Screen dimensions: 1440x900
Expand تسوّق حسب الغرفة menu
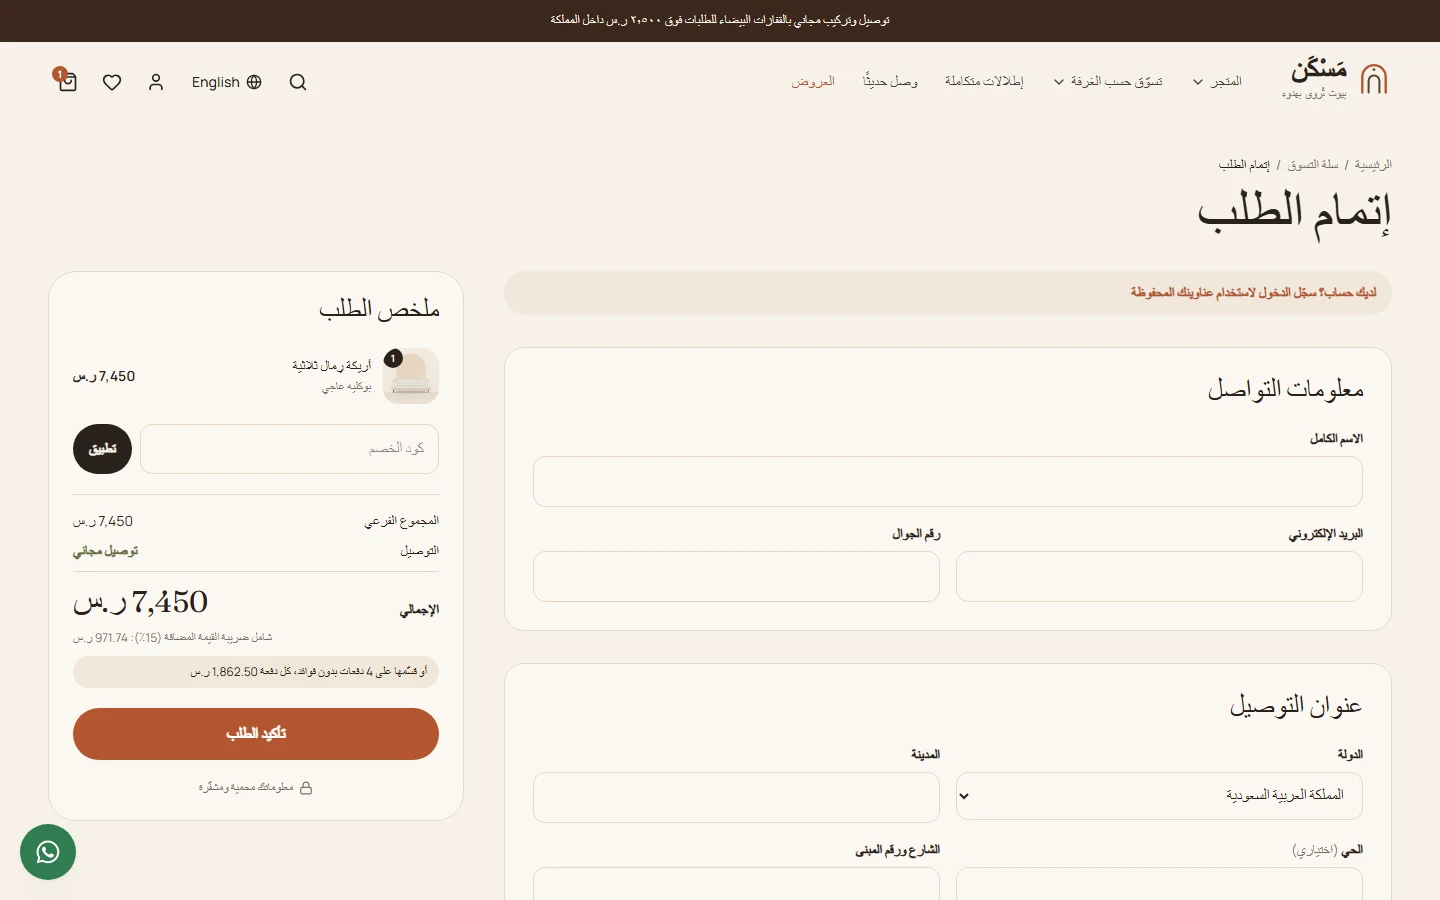tap(1108, 81)
